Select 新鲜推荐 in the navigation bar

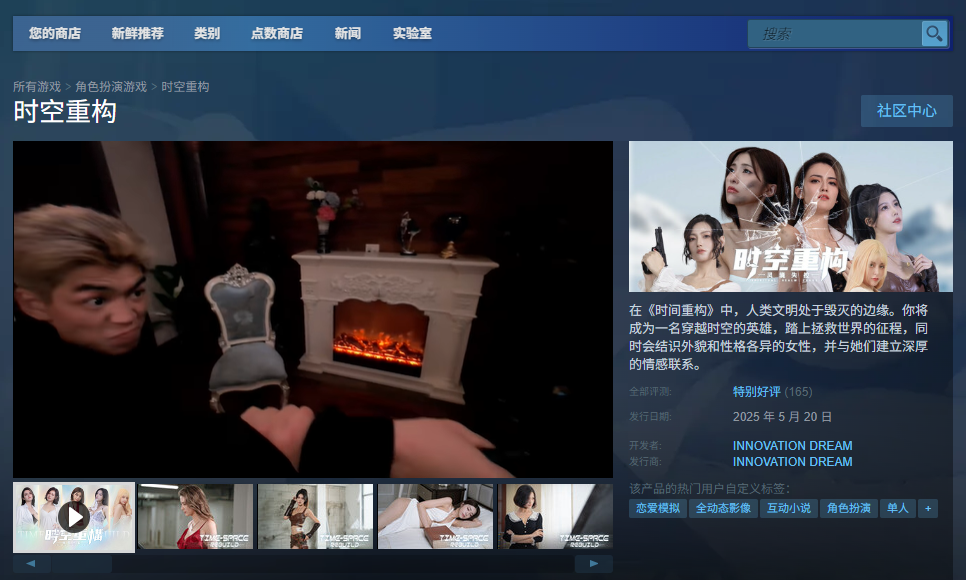pos(137,32)
